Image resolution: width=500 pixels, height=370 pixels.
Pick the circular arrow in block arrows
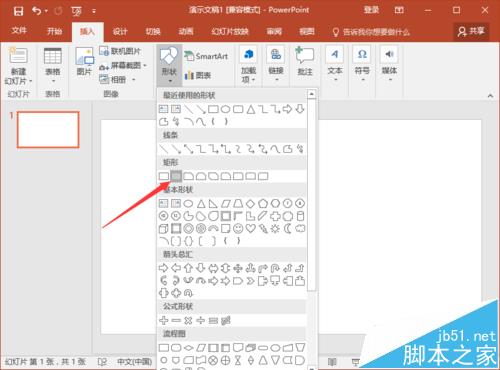tap(188, 293)
